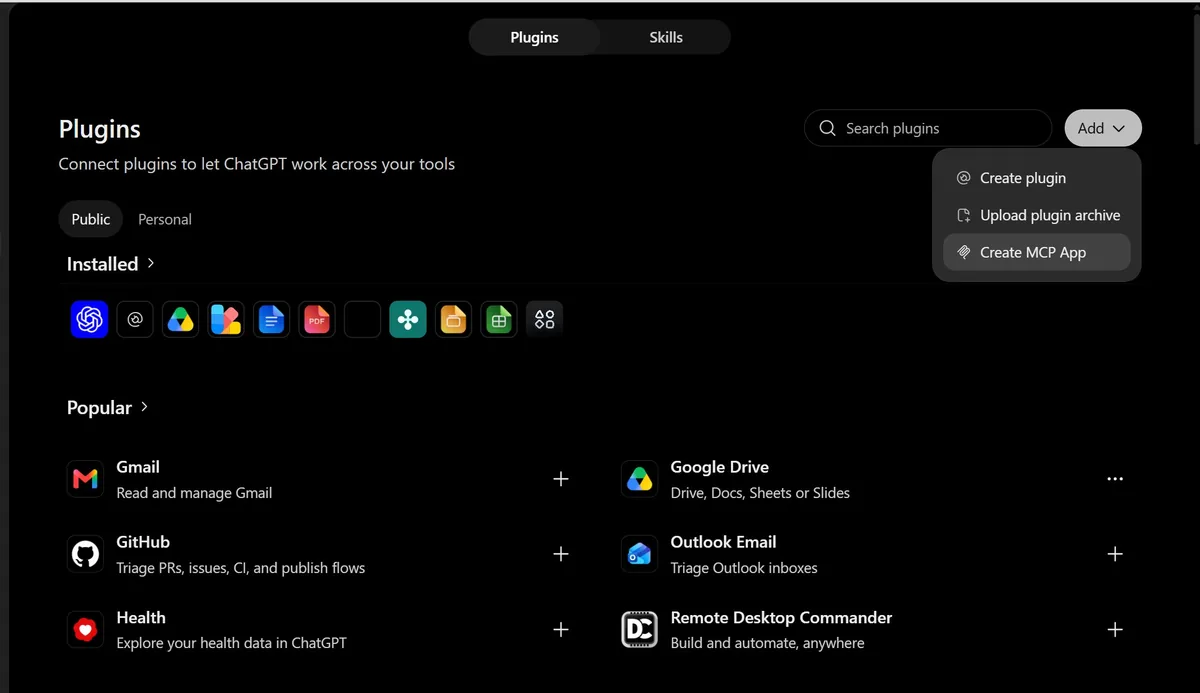Image resolution: width=1200 pixels, height=693 pixels.
Task: Click 'Connect plugins to let ChatGPT work' subtitle
Action: tap(257, 164)
